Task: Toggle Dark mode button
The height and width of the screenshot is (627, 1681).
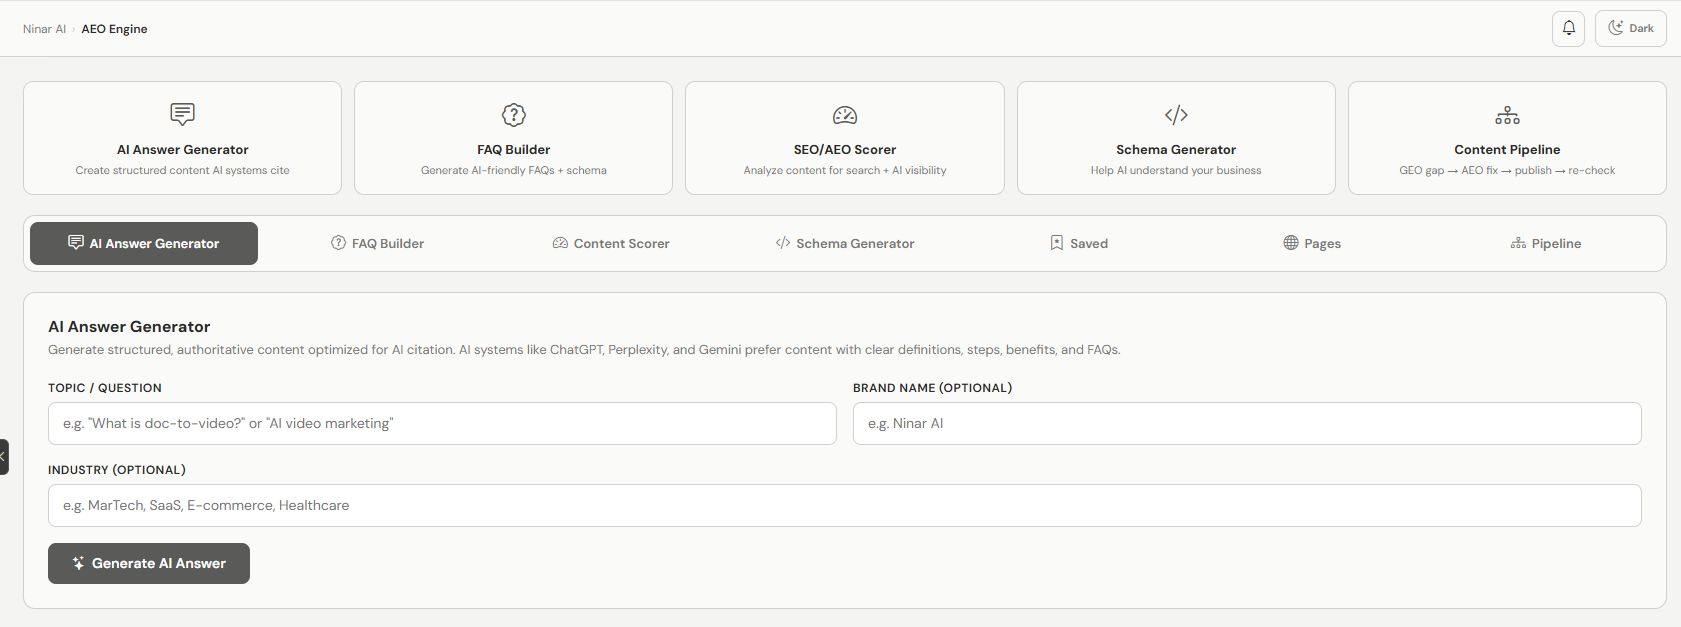Action: 1630,28
